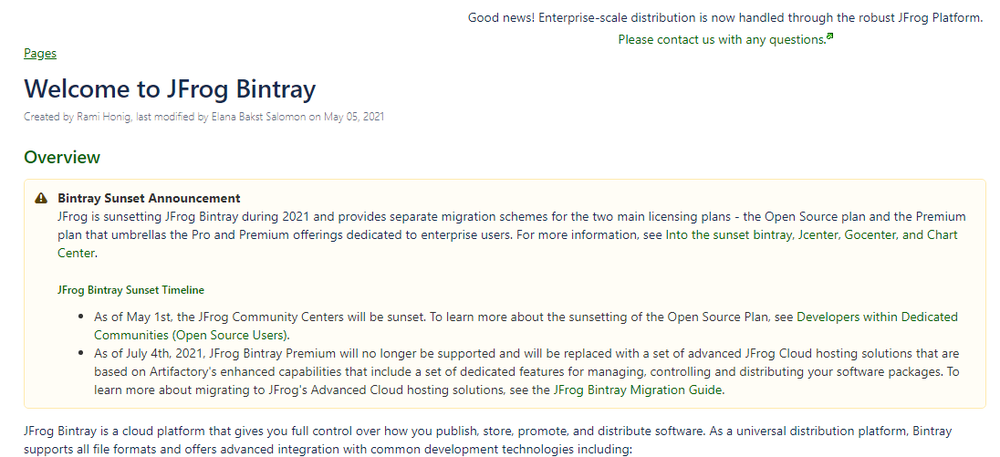This screenshot has width=1000, height=457.
Task: Click the 'JFrog Bintray Sunset Timeline' heading link
Action: (131, 290)
